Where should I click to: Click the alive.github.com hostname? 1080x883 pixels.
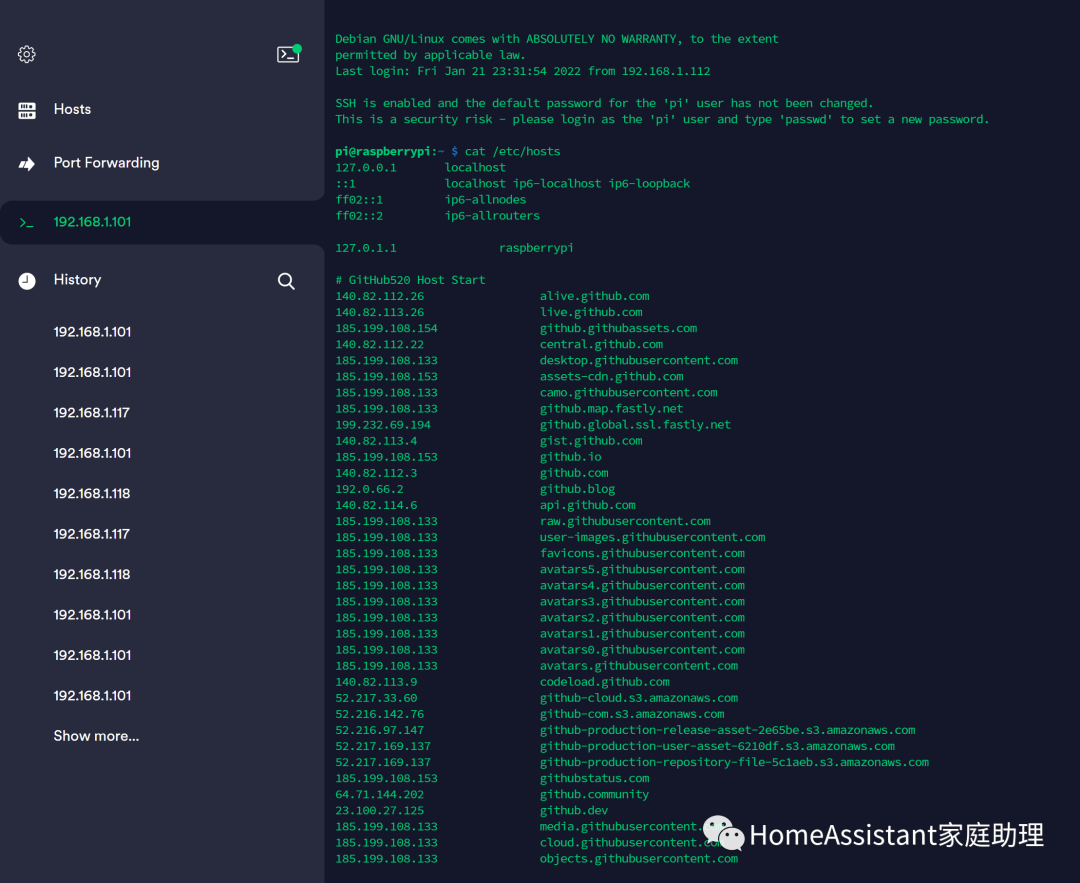(594, 296)
